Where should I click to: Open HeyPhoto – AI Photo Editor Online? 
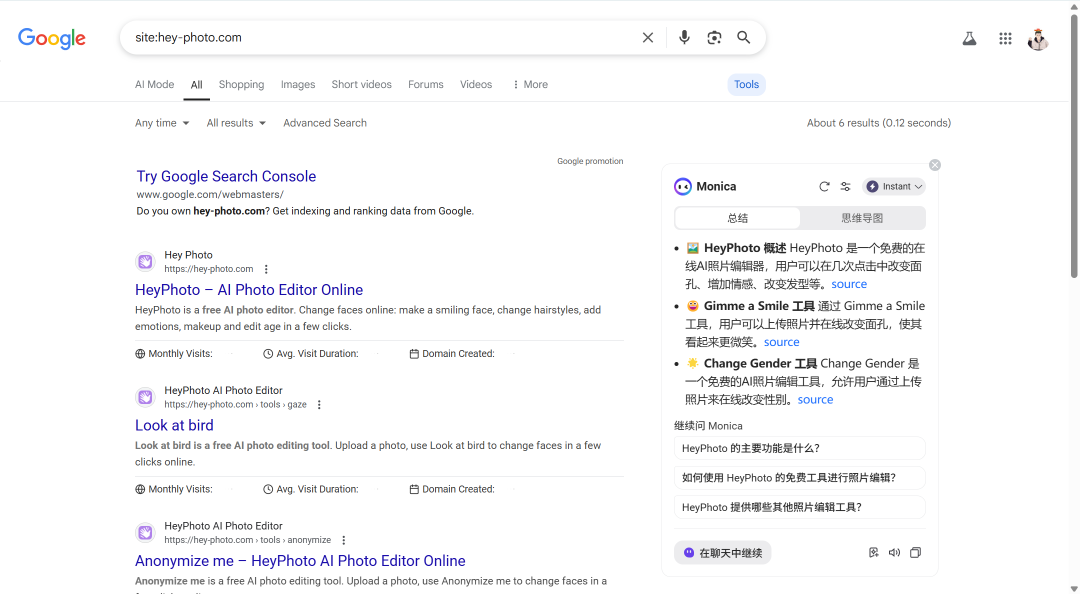click(249, 289)
